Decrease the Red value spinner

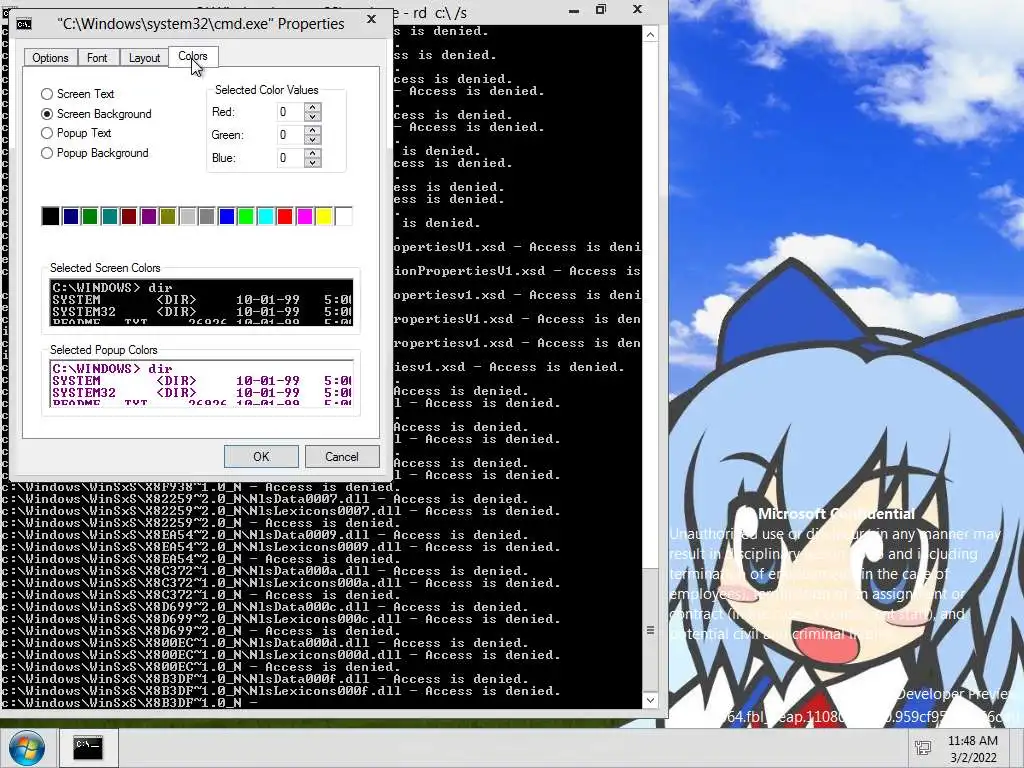click(313, 116)
